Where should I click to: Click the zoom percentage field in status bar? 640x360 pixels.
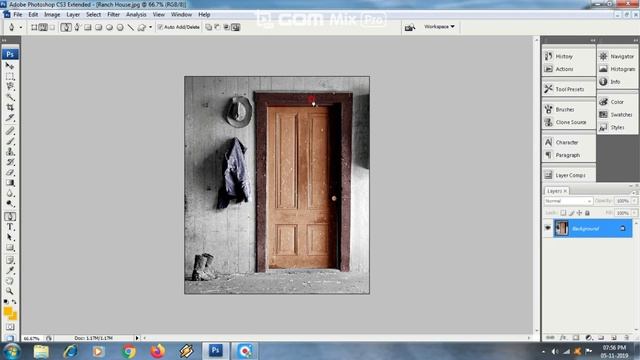32,338
